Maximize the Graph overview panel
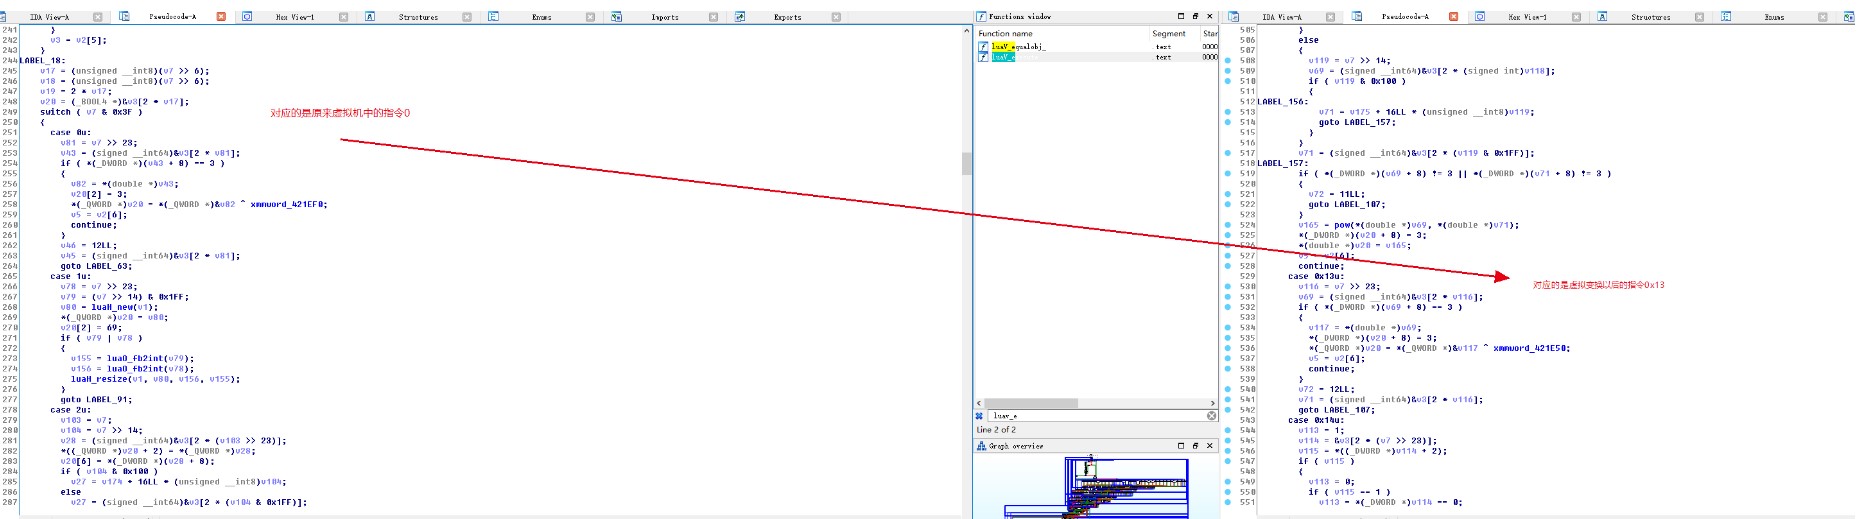Screen dimensions: 1861x519 1180,446
